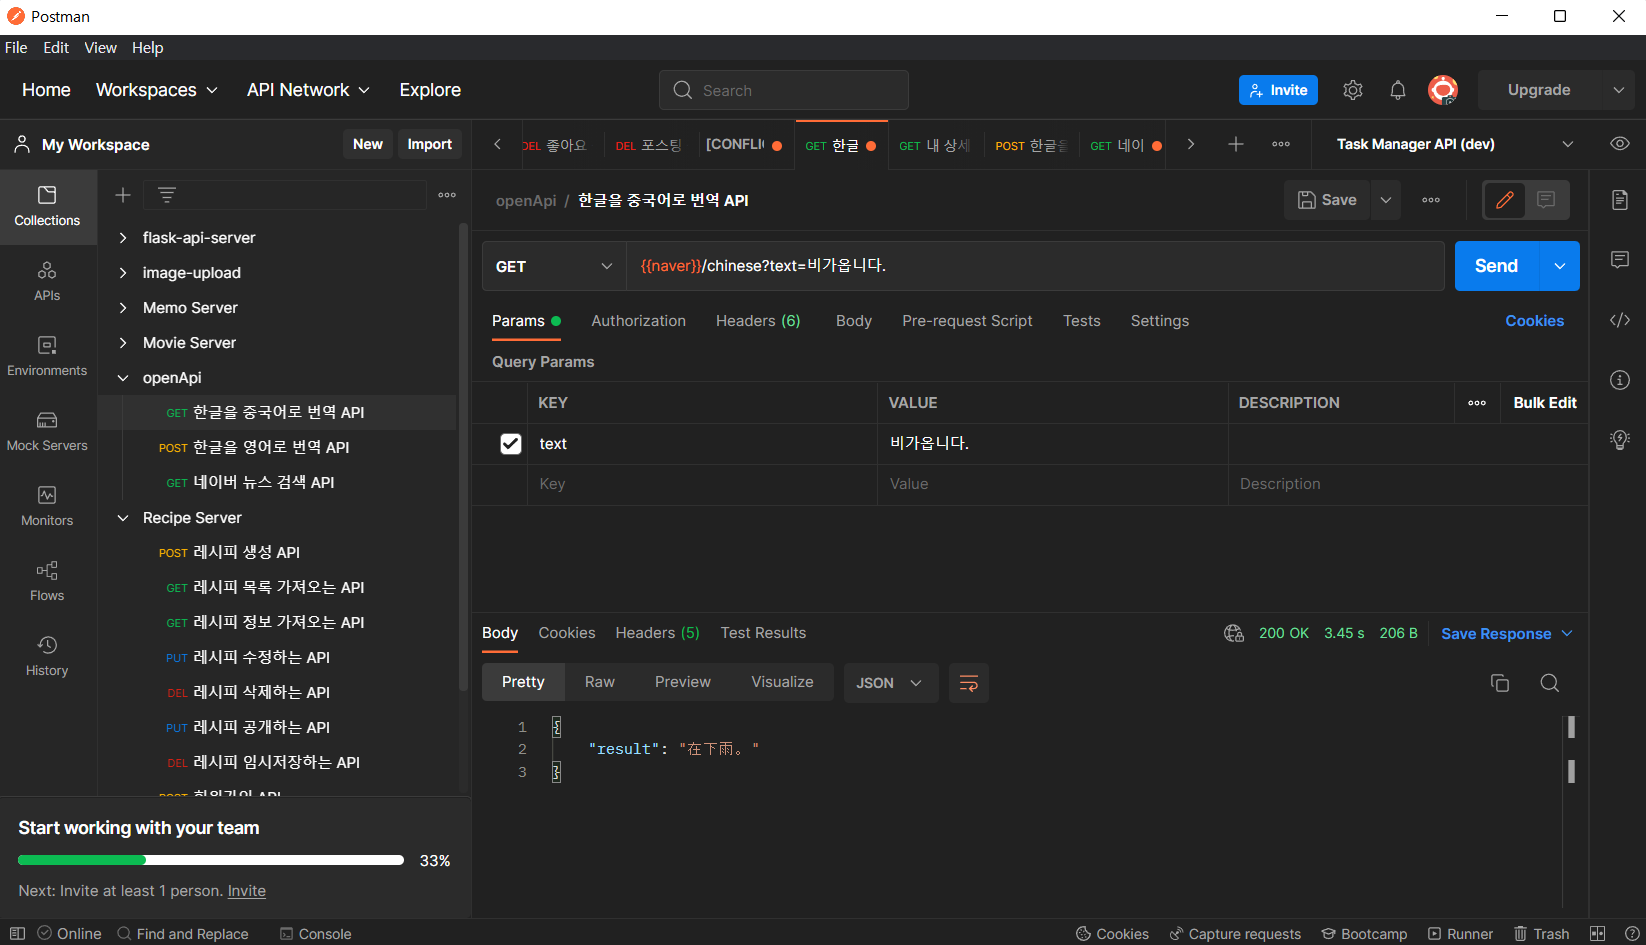Open the collections filter icon
The image size is (1646, 945).
click(167, 195)
